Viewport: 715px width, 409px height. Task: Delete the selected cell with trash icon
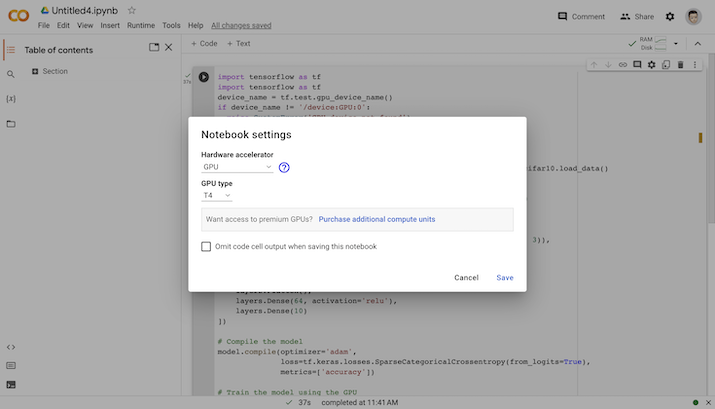tap(681, 65)
